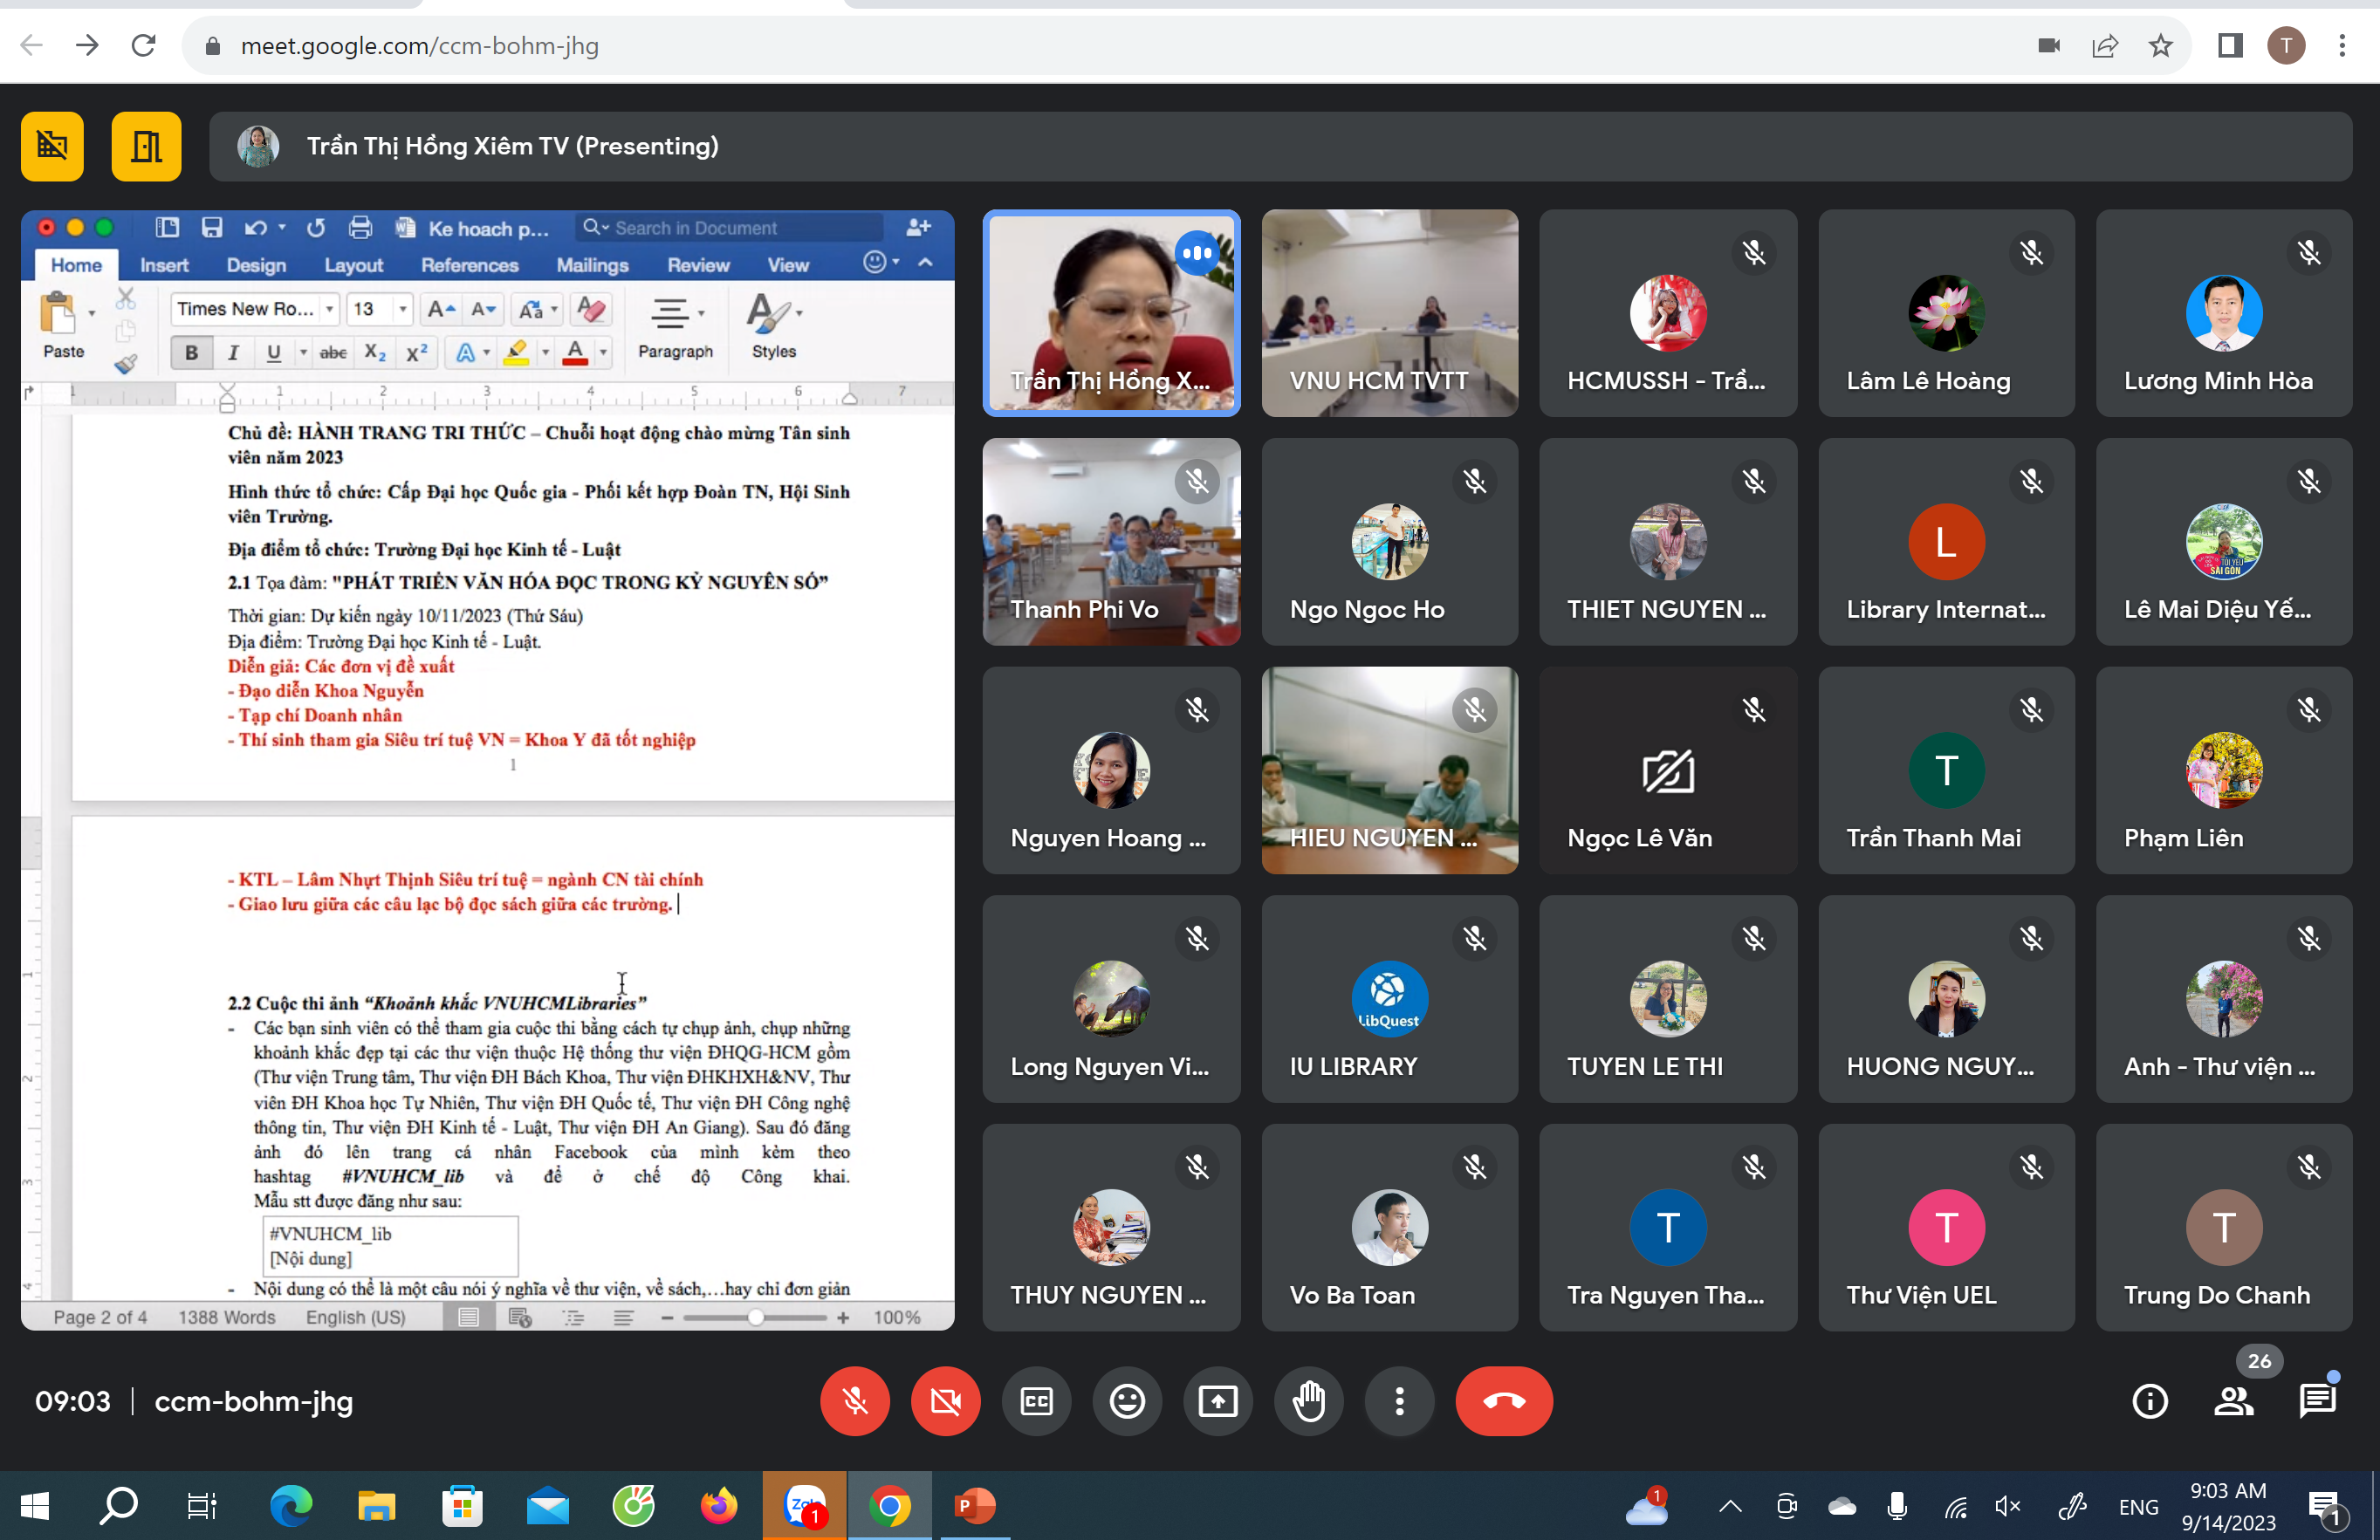Click the Save disk icon in Word
The image size is (2380, 1540).
[x=211, y=227]
